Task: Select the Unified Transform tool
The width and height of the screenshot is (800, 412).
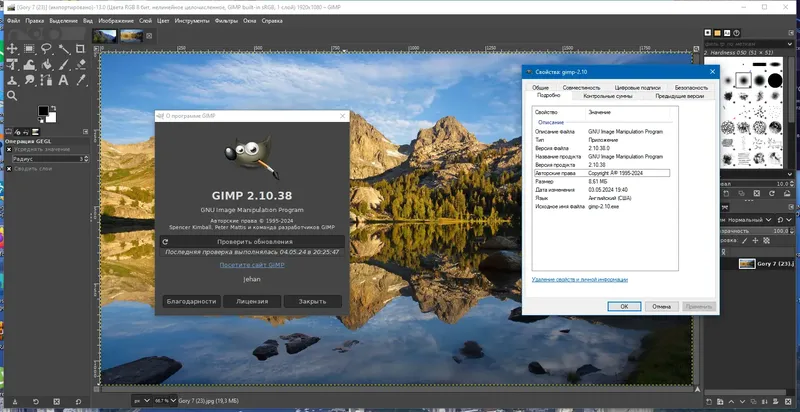Action: pyautogui.click(x=12, y=65)
